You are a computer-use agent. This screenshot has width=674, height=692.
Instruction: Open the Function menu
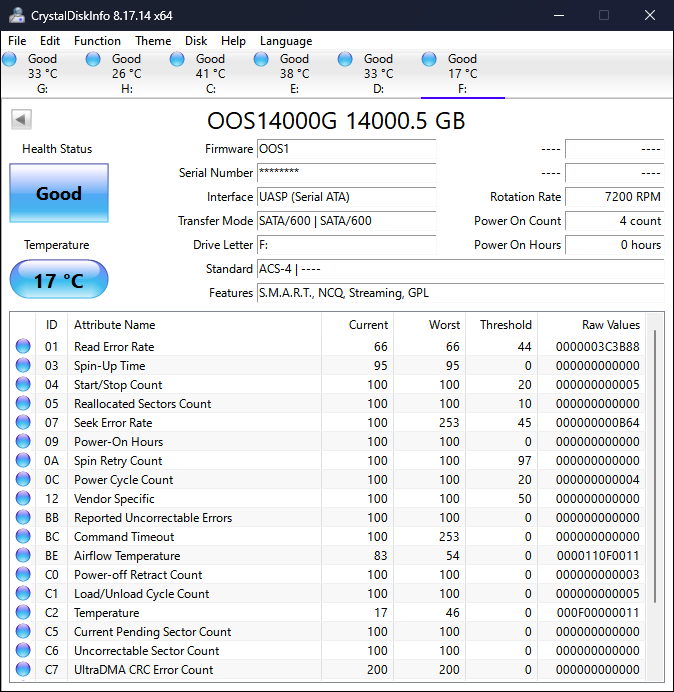[97, 41]
